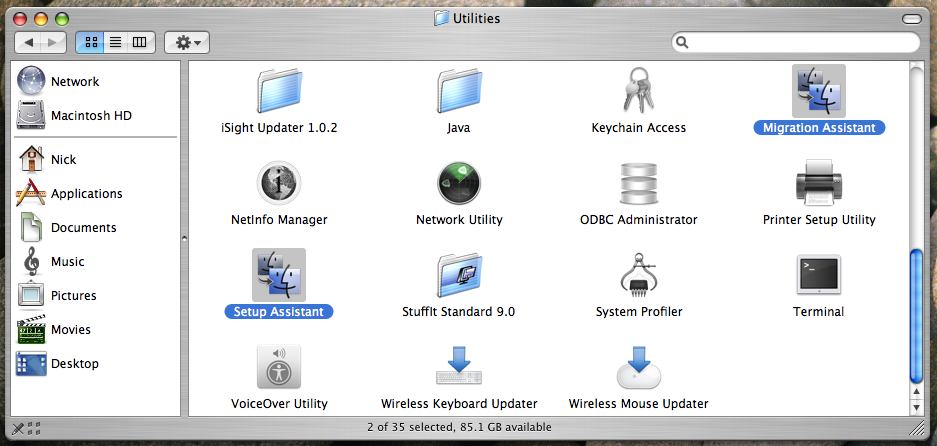The height and width of the screenshot is (446, 937).
Task: Click the ODBC Administrator label
Action: tap(639, 219)
